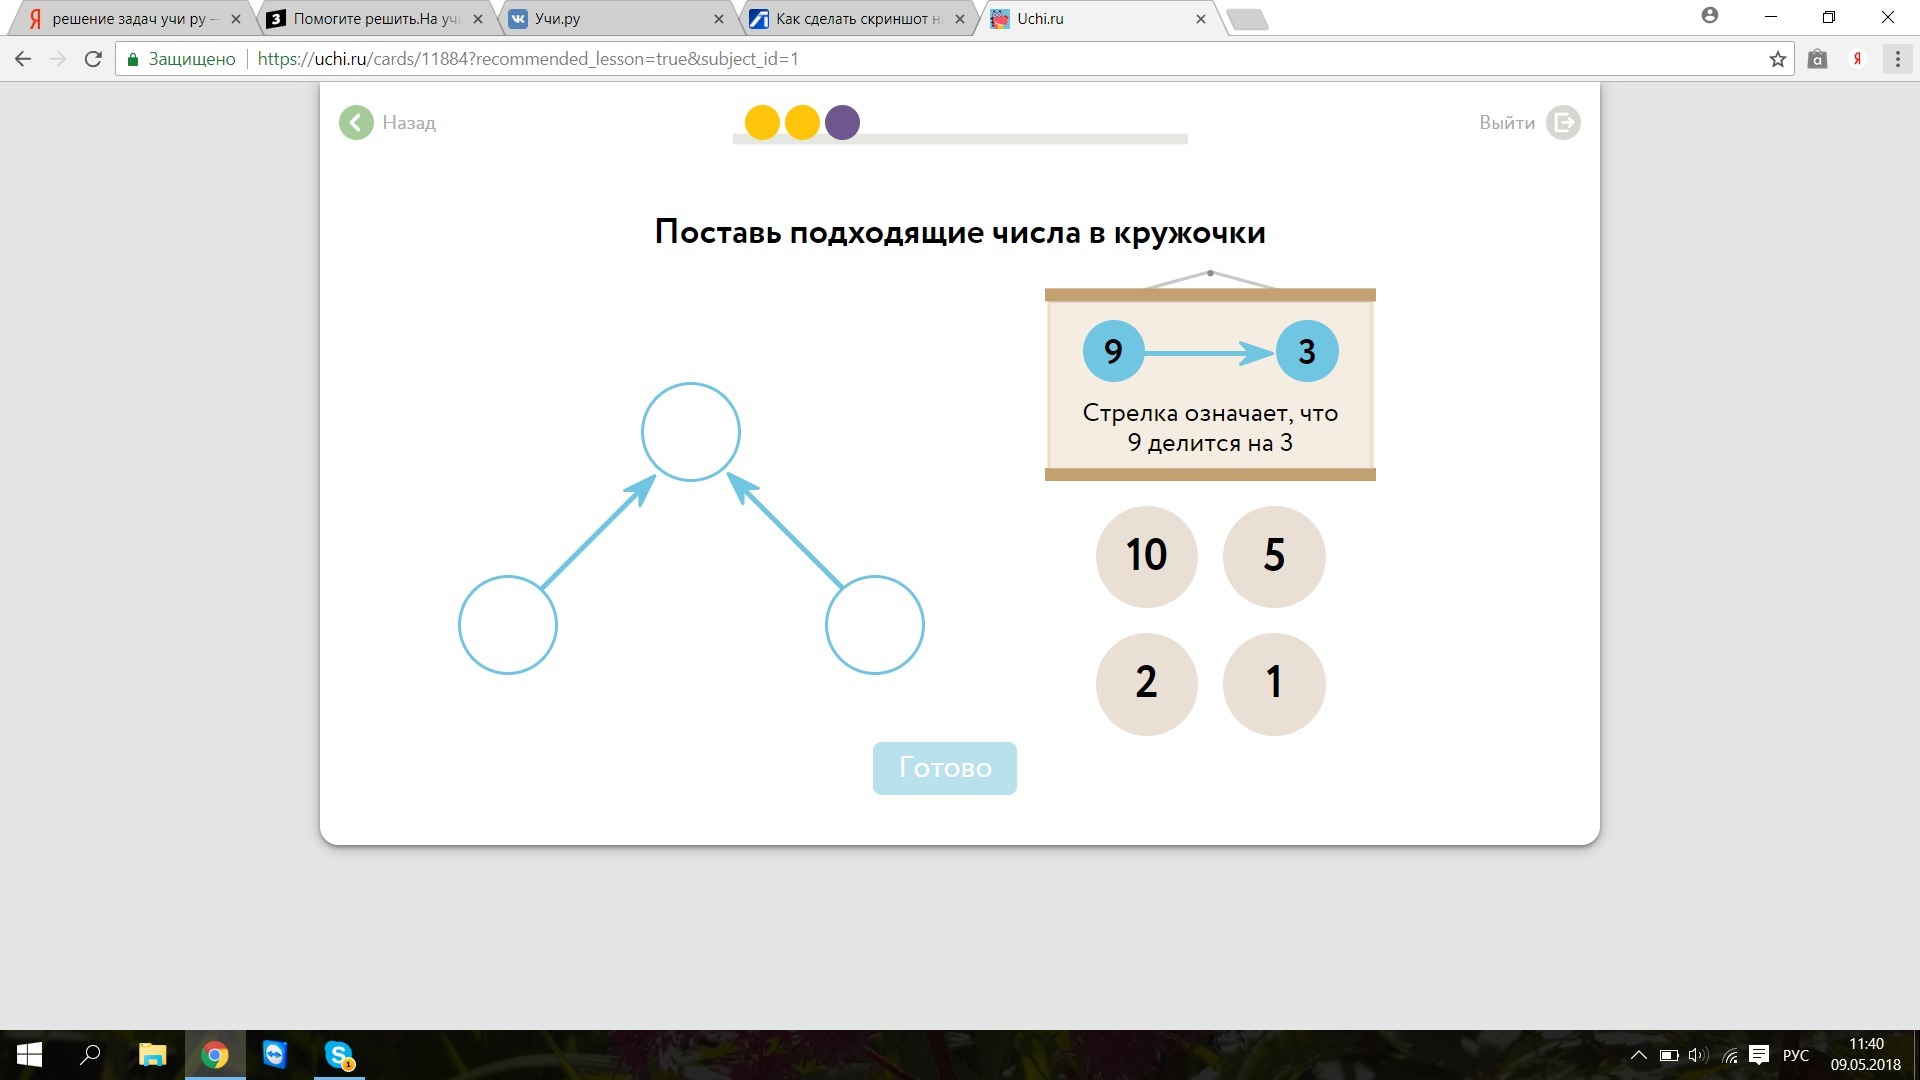Click the top empty circle in diagram
1920x1080 pixels.
690,432
